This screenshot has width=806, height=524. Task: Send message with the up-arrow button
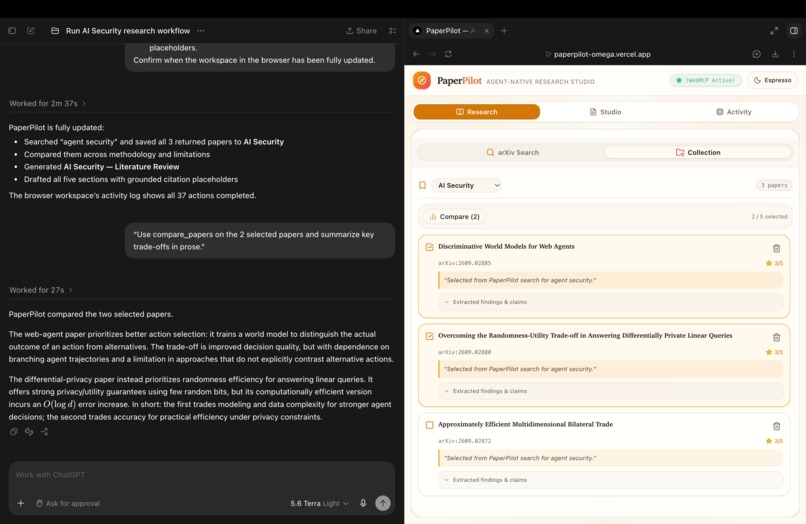(383, 503)
